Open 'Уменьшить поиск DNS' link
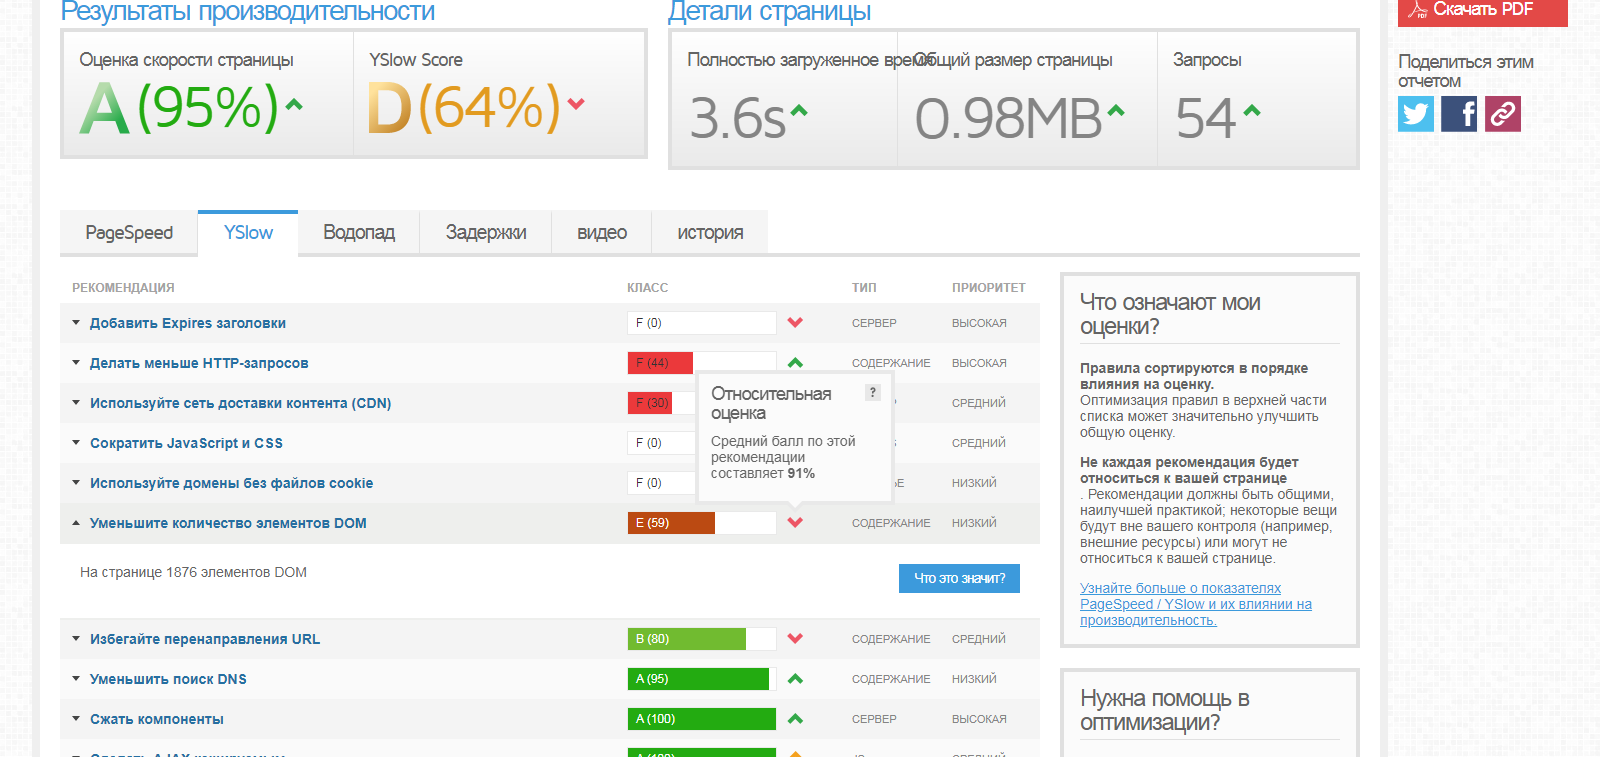Image resolution: width=1600 pixels, height=757 pixels. tap(168, 679)
